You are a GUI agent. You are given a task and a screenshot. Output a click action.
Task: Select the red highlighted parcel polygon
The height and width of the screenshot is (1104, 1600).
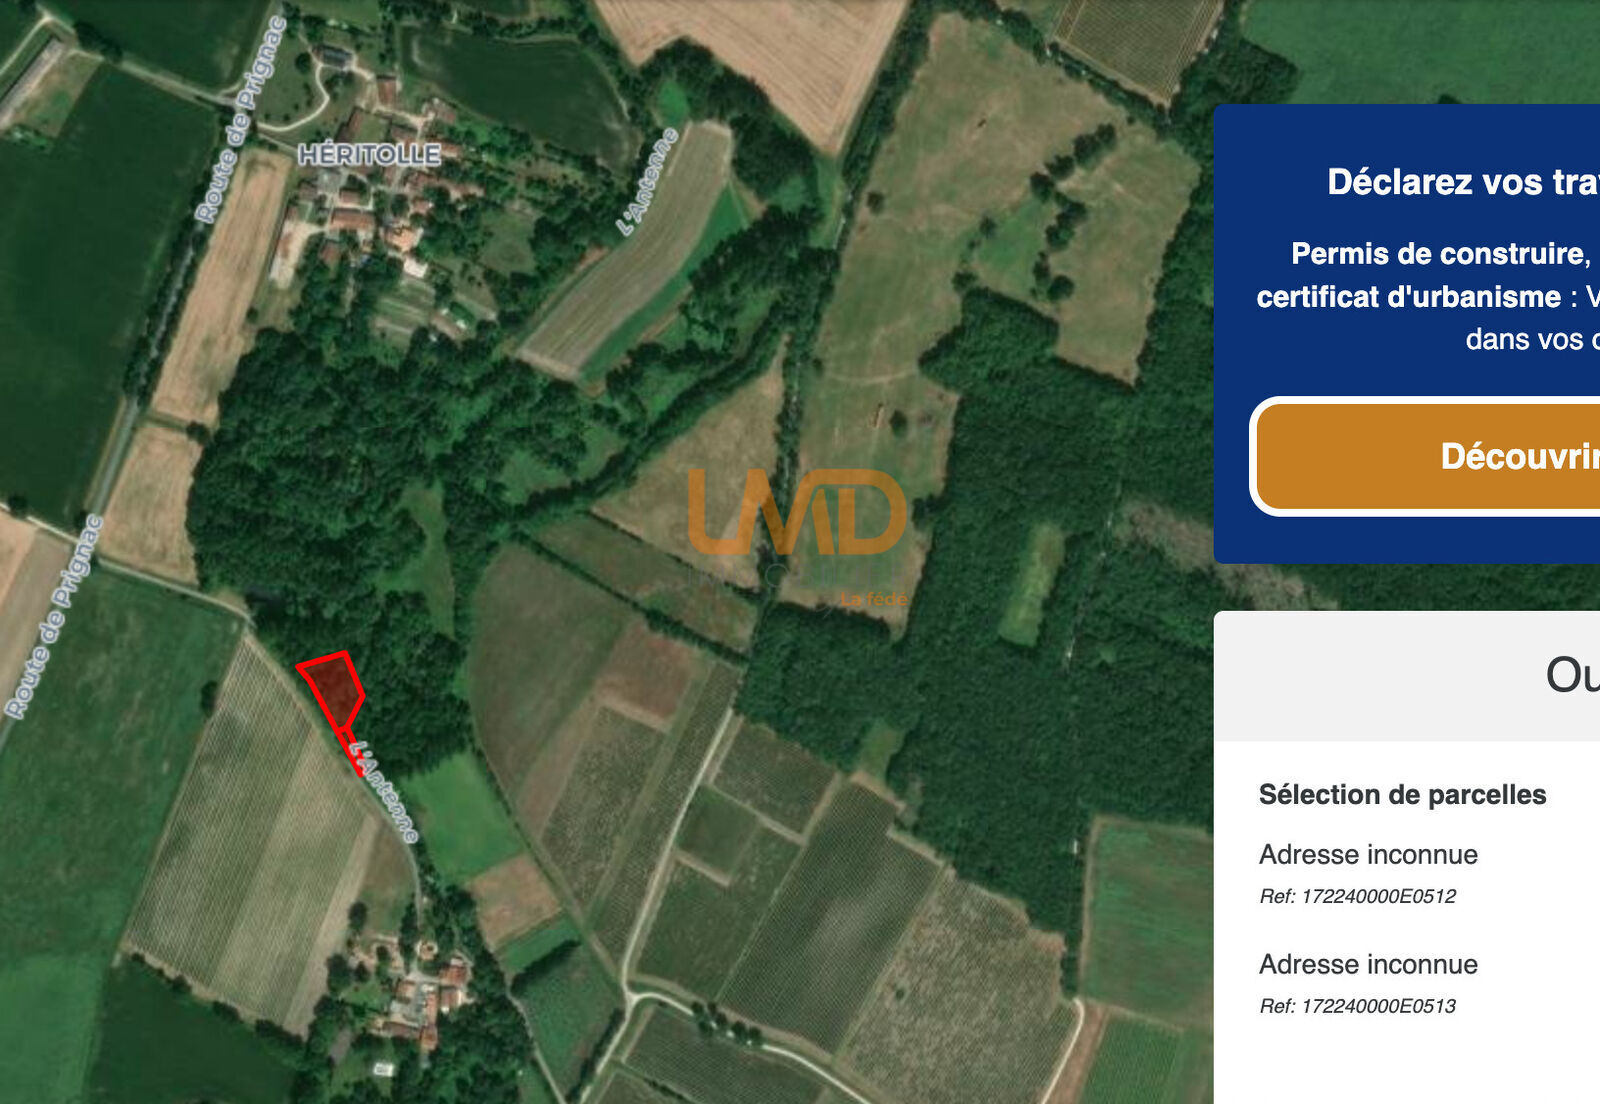333,688
